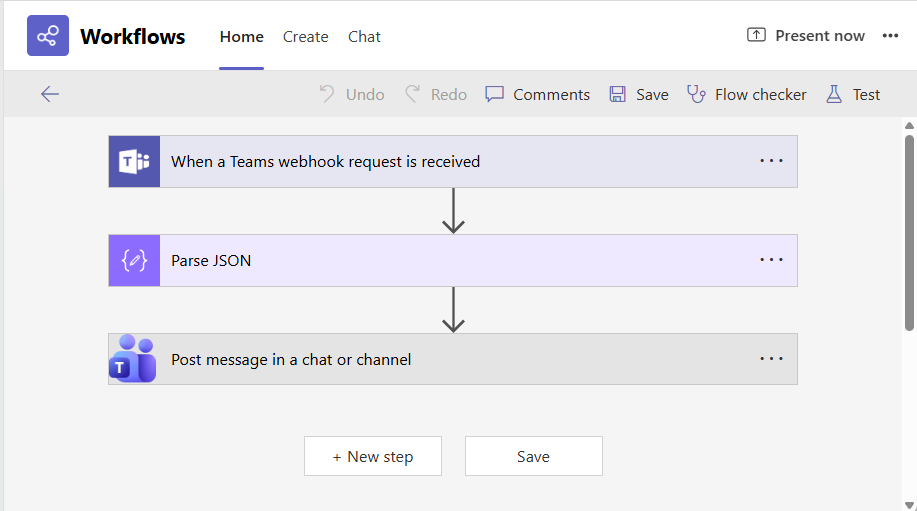Switch to the Chat tab
Screen dimensions: 917x511
pyautogui.click(x=364, y=37)
